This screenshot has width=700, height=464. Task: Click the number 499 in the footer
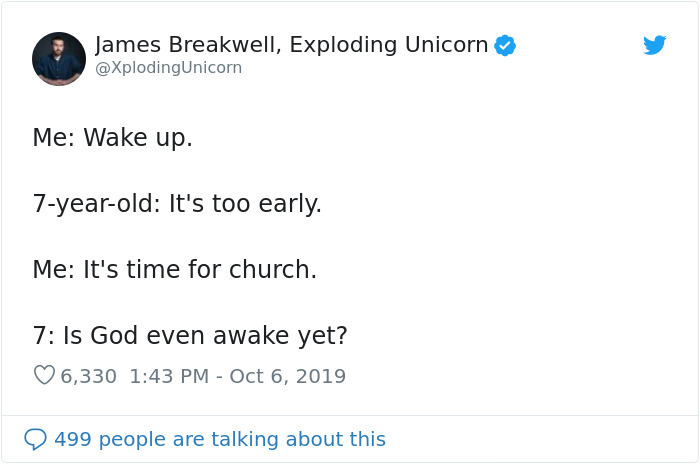click(73, 439)
